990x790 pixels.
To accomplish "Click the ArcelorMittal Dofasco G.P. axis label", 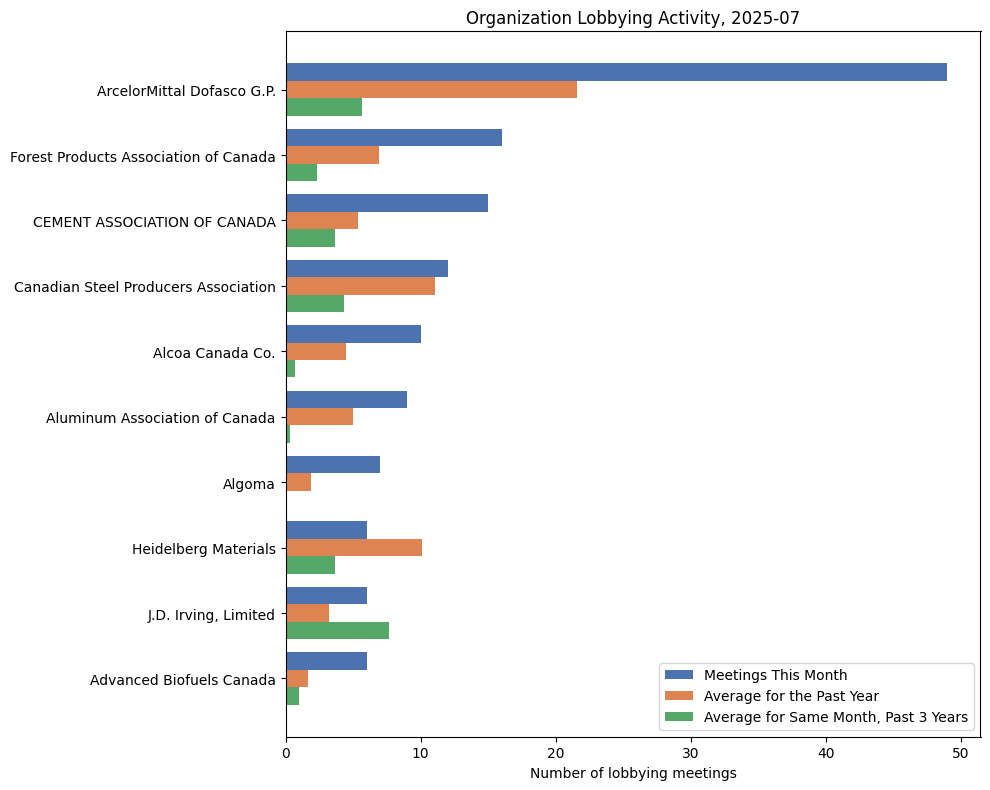I will pyautogui.click(x=187, y=92).
